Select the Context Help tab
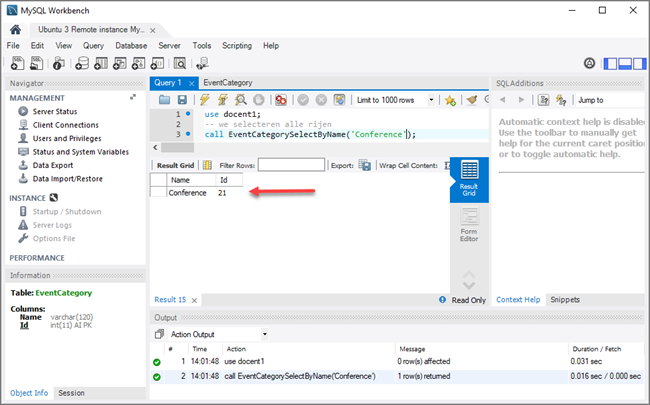Screen dimensions: 650x405 (518, 299)
